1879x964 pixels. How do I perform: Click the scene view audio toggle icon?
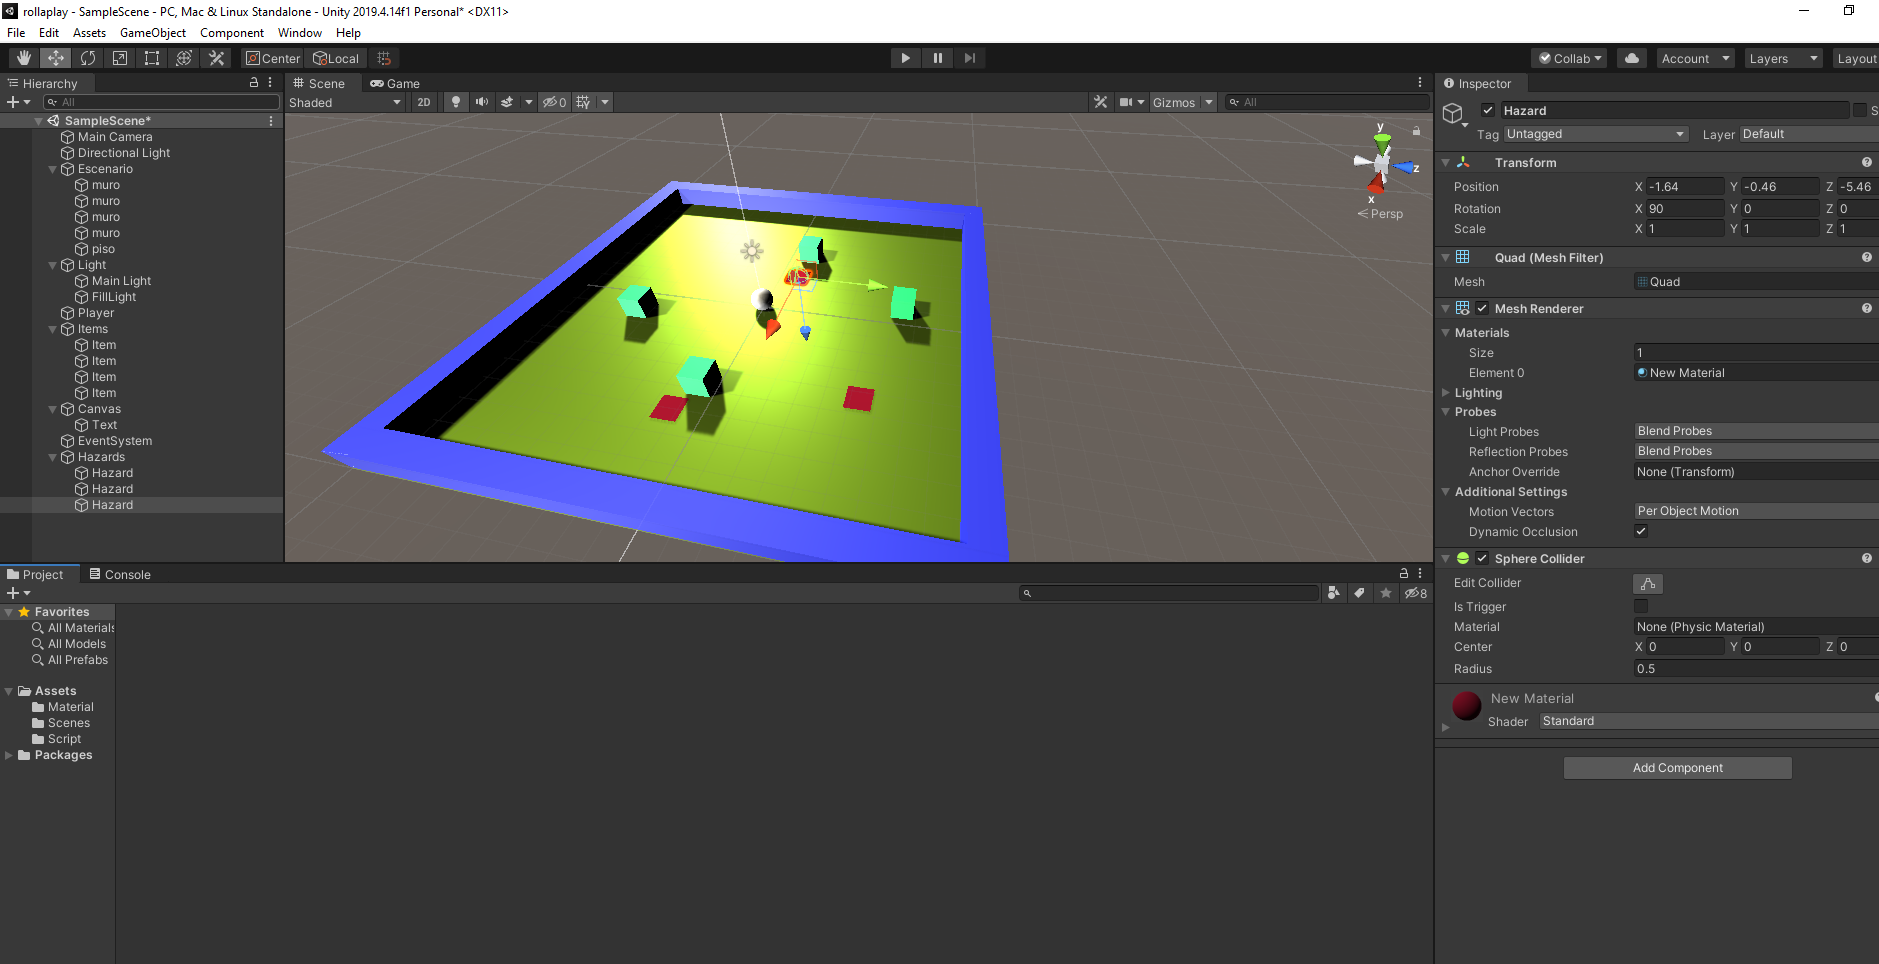[x=483, y=101]
